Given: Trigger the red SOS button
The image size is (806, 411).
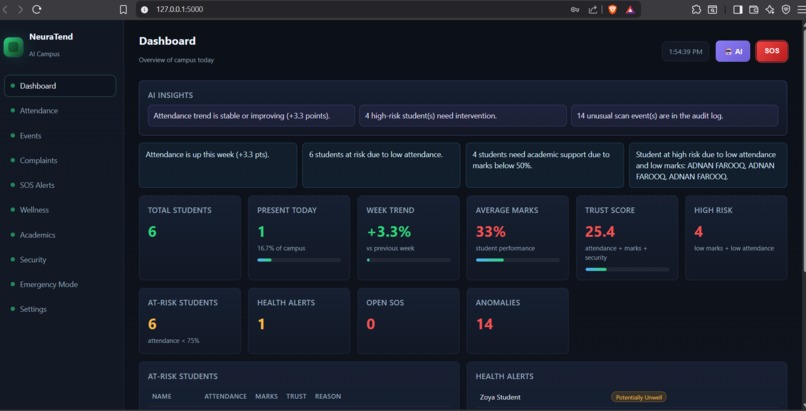Looking at the screenshot, I should tap(772, 51).
